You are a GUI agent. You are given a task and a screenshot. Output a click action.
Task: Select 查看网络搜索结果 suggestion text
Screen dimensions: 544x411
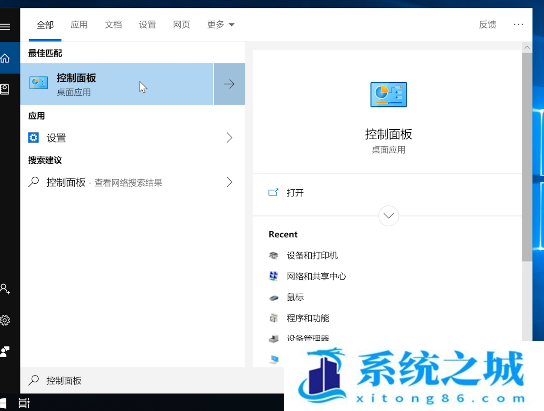128,183
